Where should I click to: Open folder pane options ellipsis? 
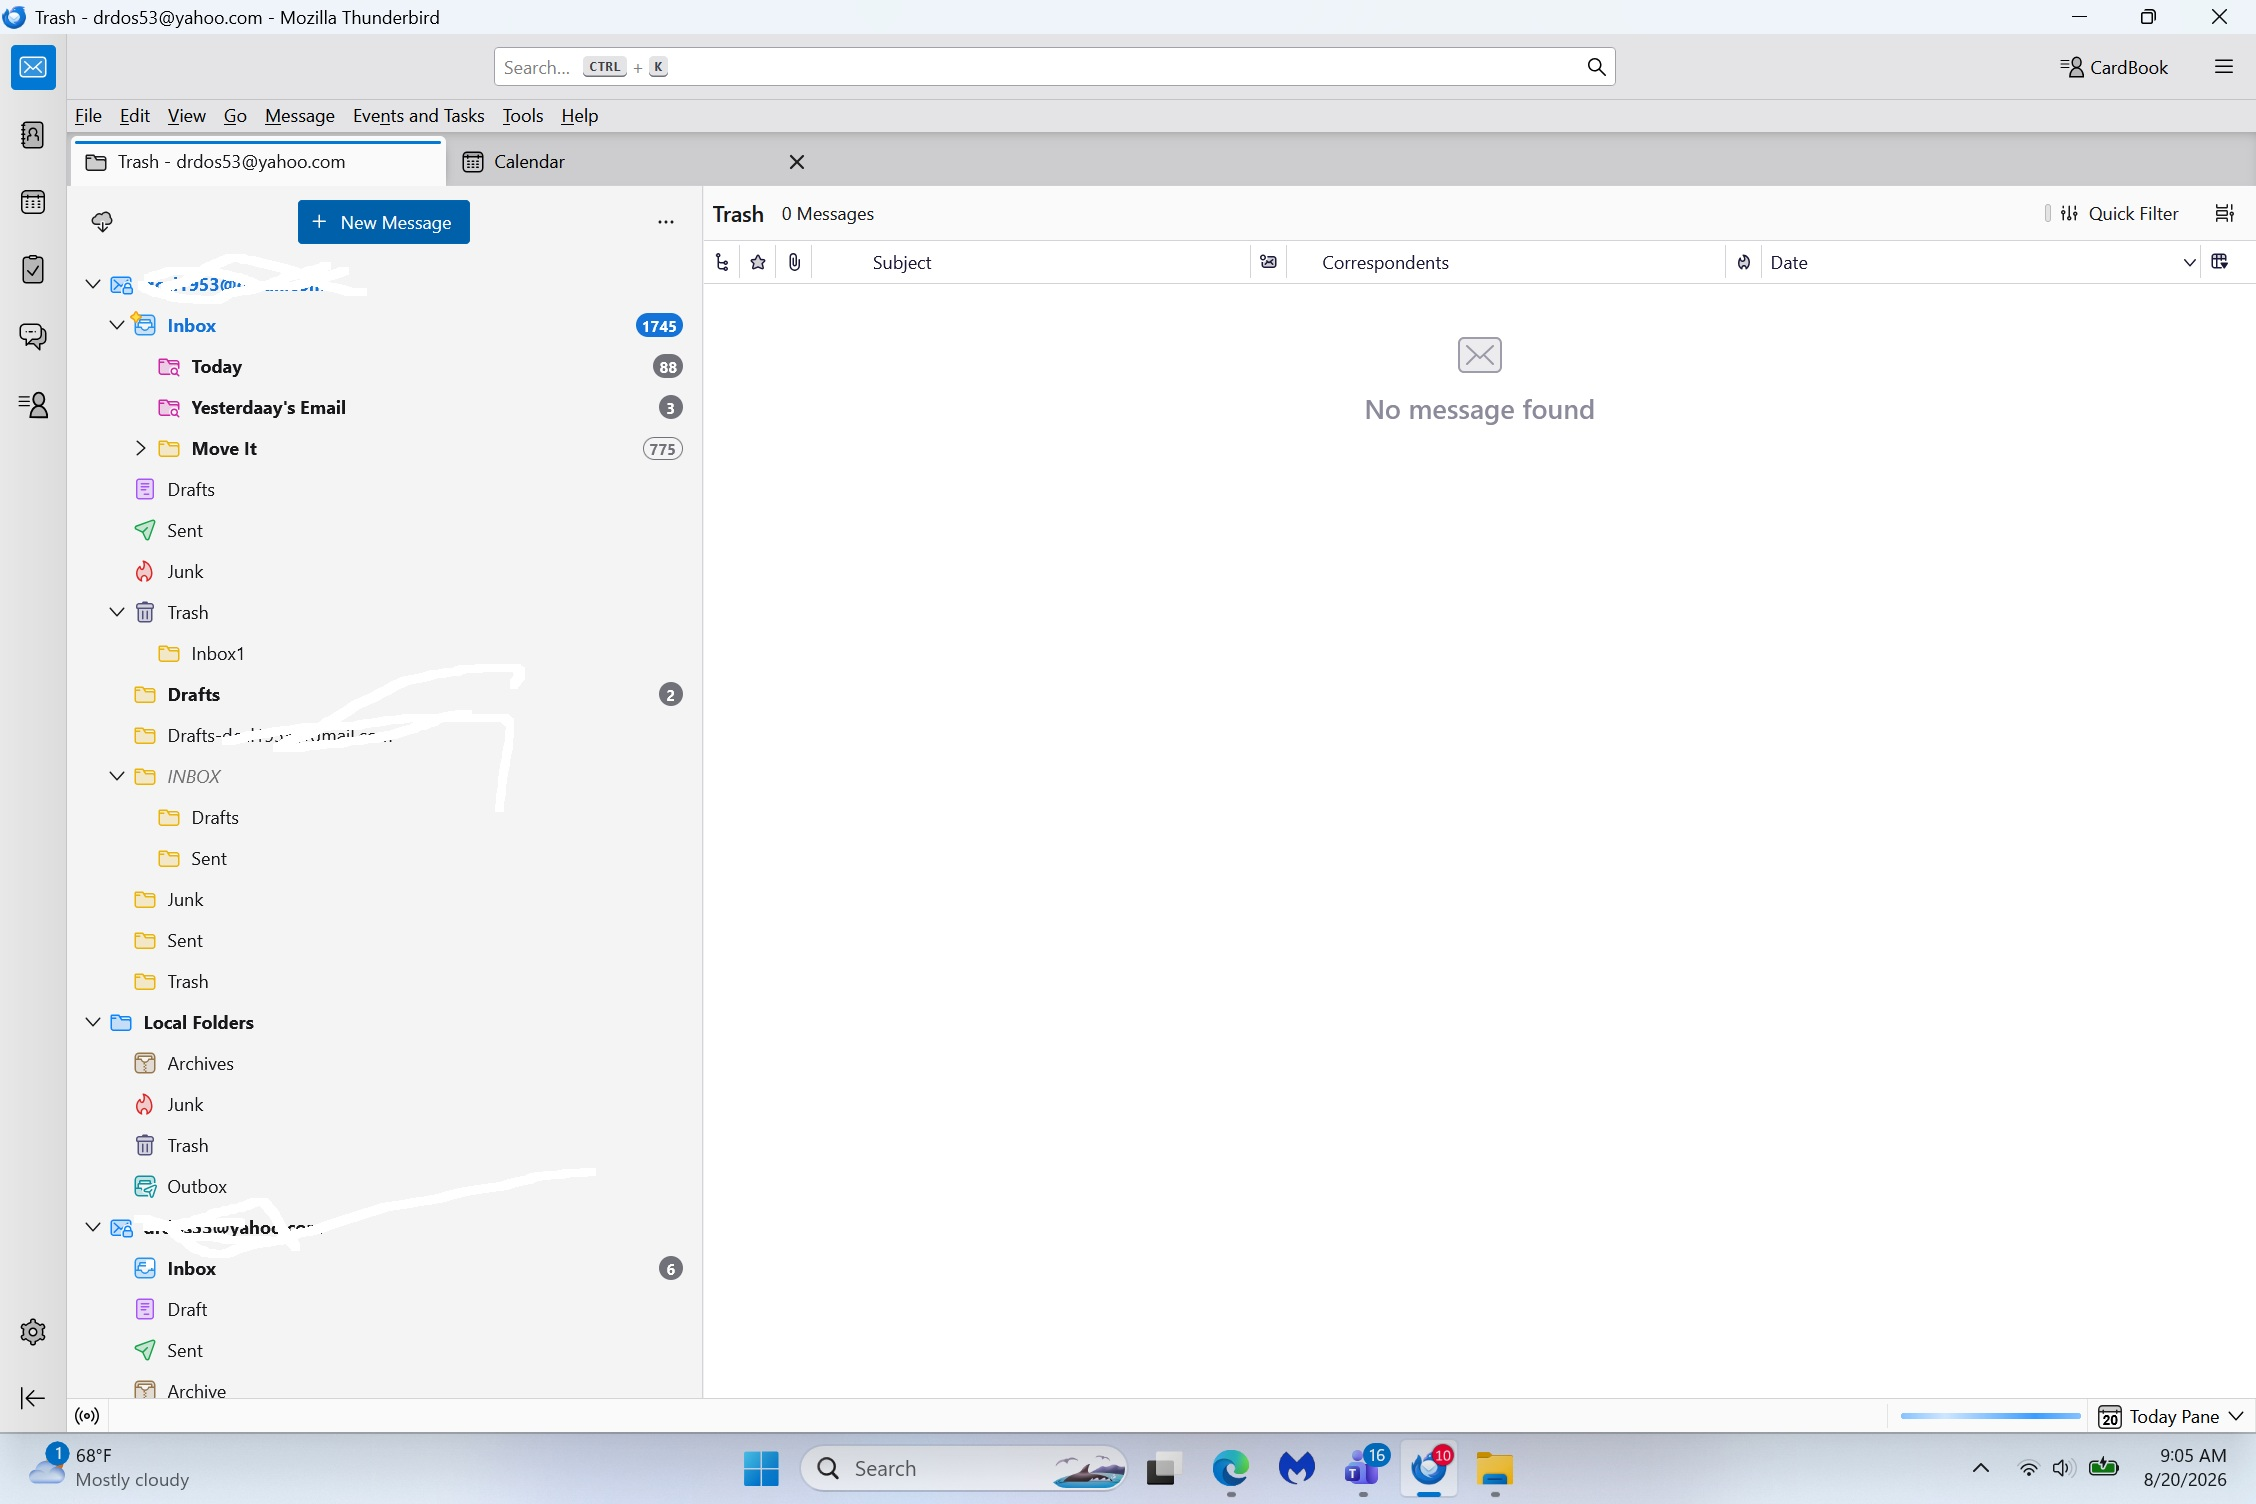click(666, 222)
